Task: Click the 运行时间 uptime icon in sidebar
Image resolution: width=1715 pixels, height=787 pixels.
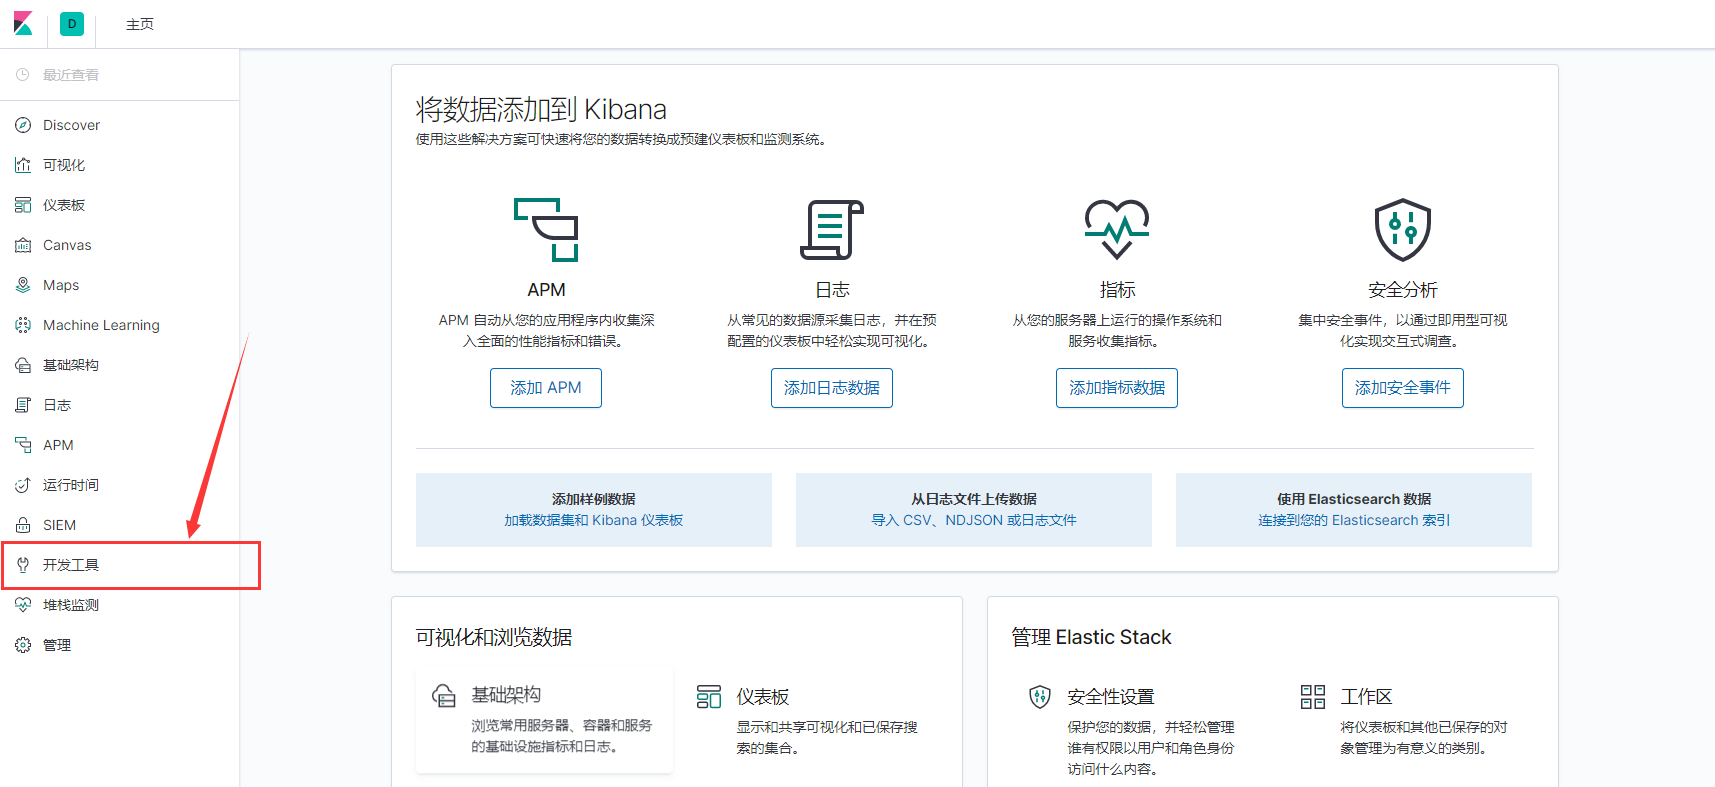Action: 23,485
